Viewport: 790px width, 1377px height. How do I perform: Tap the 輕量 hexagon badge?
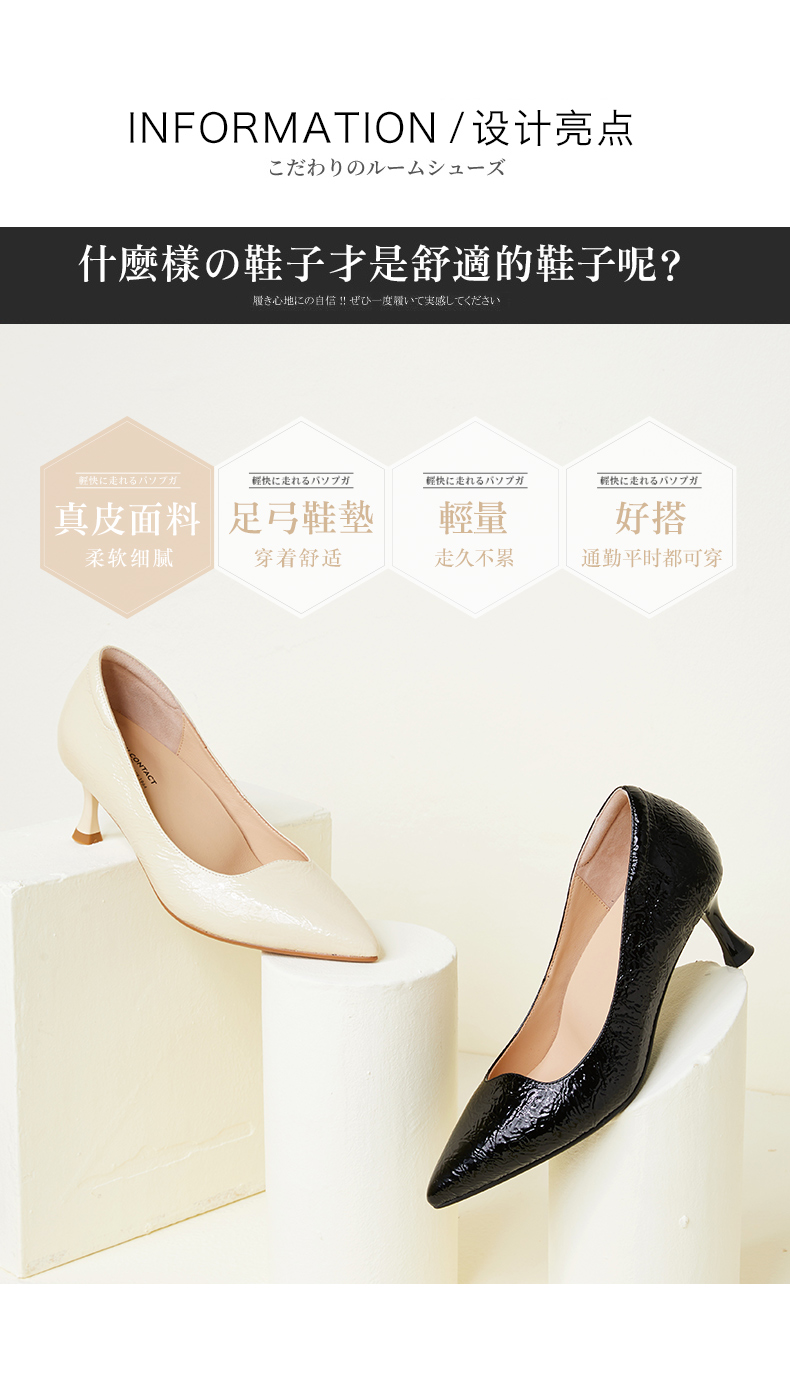(x=475, y=518)
